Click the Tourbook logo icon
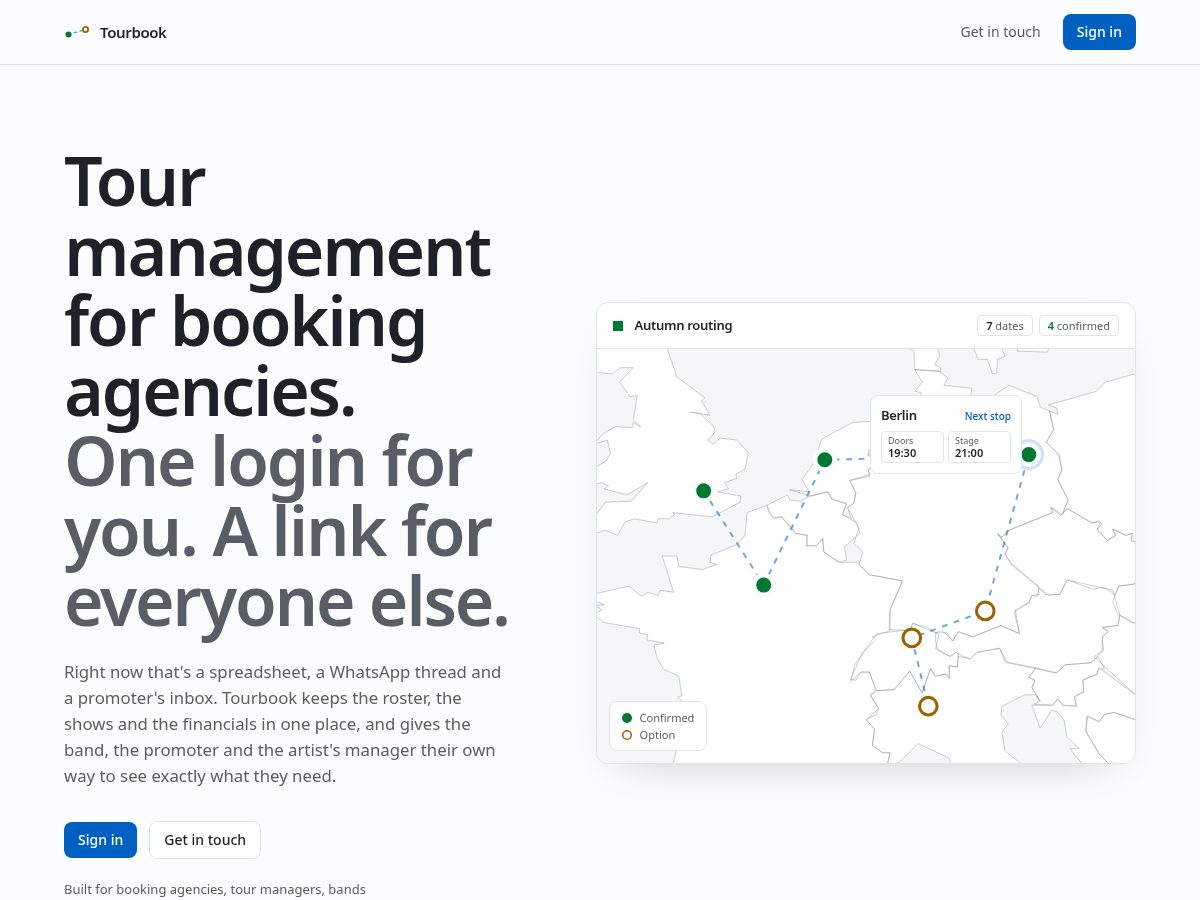 coord(77,32)
